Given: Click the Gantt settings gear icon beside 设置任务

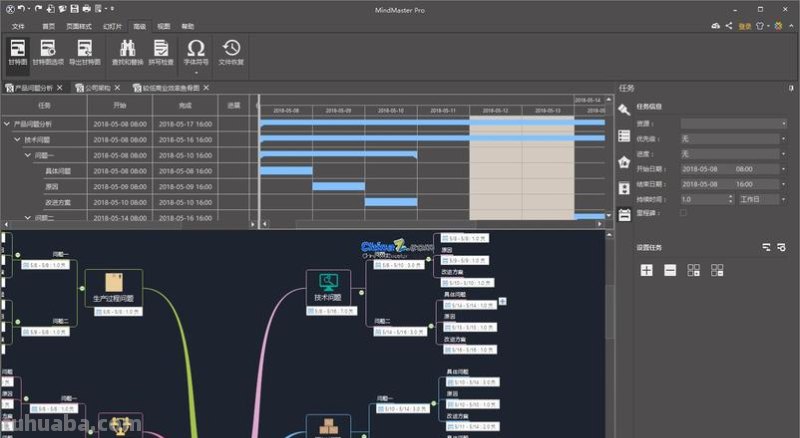Looking at the screenshot, I should pos(781,247).
